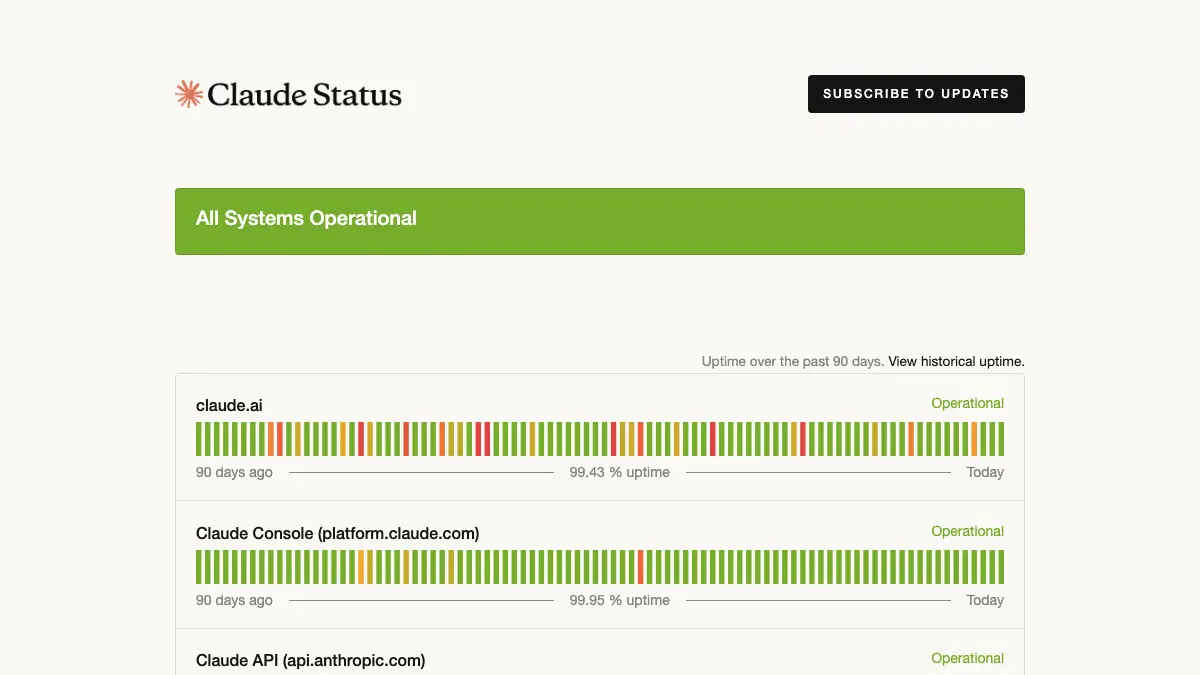
Task: Click the first uptime bar for Claude Console
Action: click(199, 567)
